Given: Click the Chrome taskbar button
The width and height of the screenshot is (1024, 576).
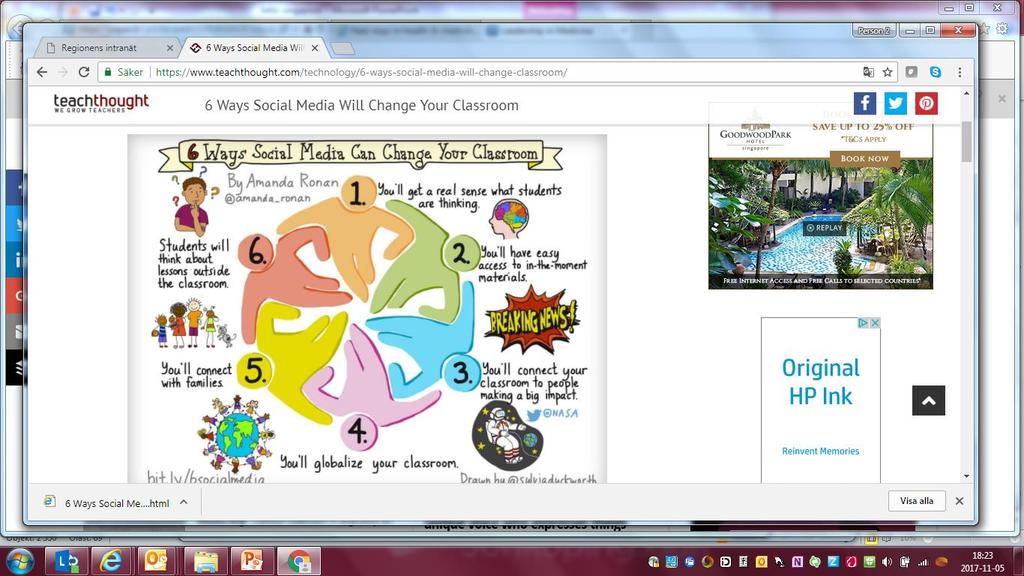Looking at the screenshot, I should tap(299, 562).
